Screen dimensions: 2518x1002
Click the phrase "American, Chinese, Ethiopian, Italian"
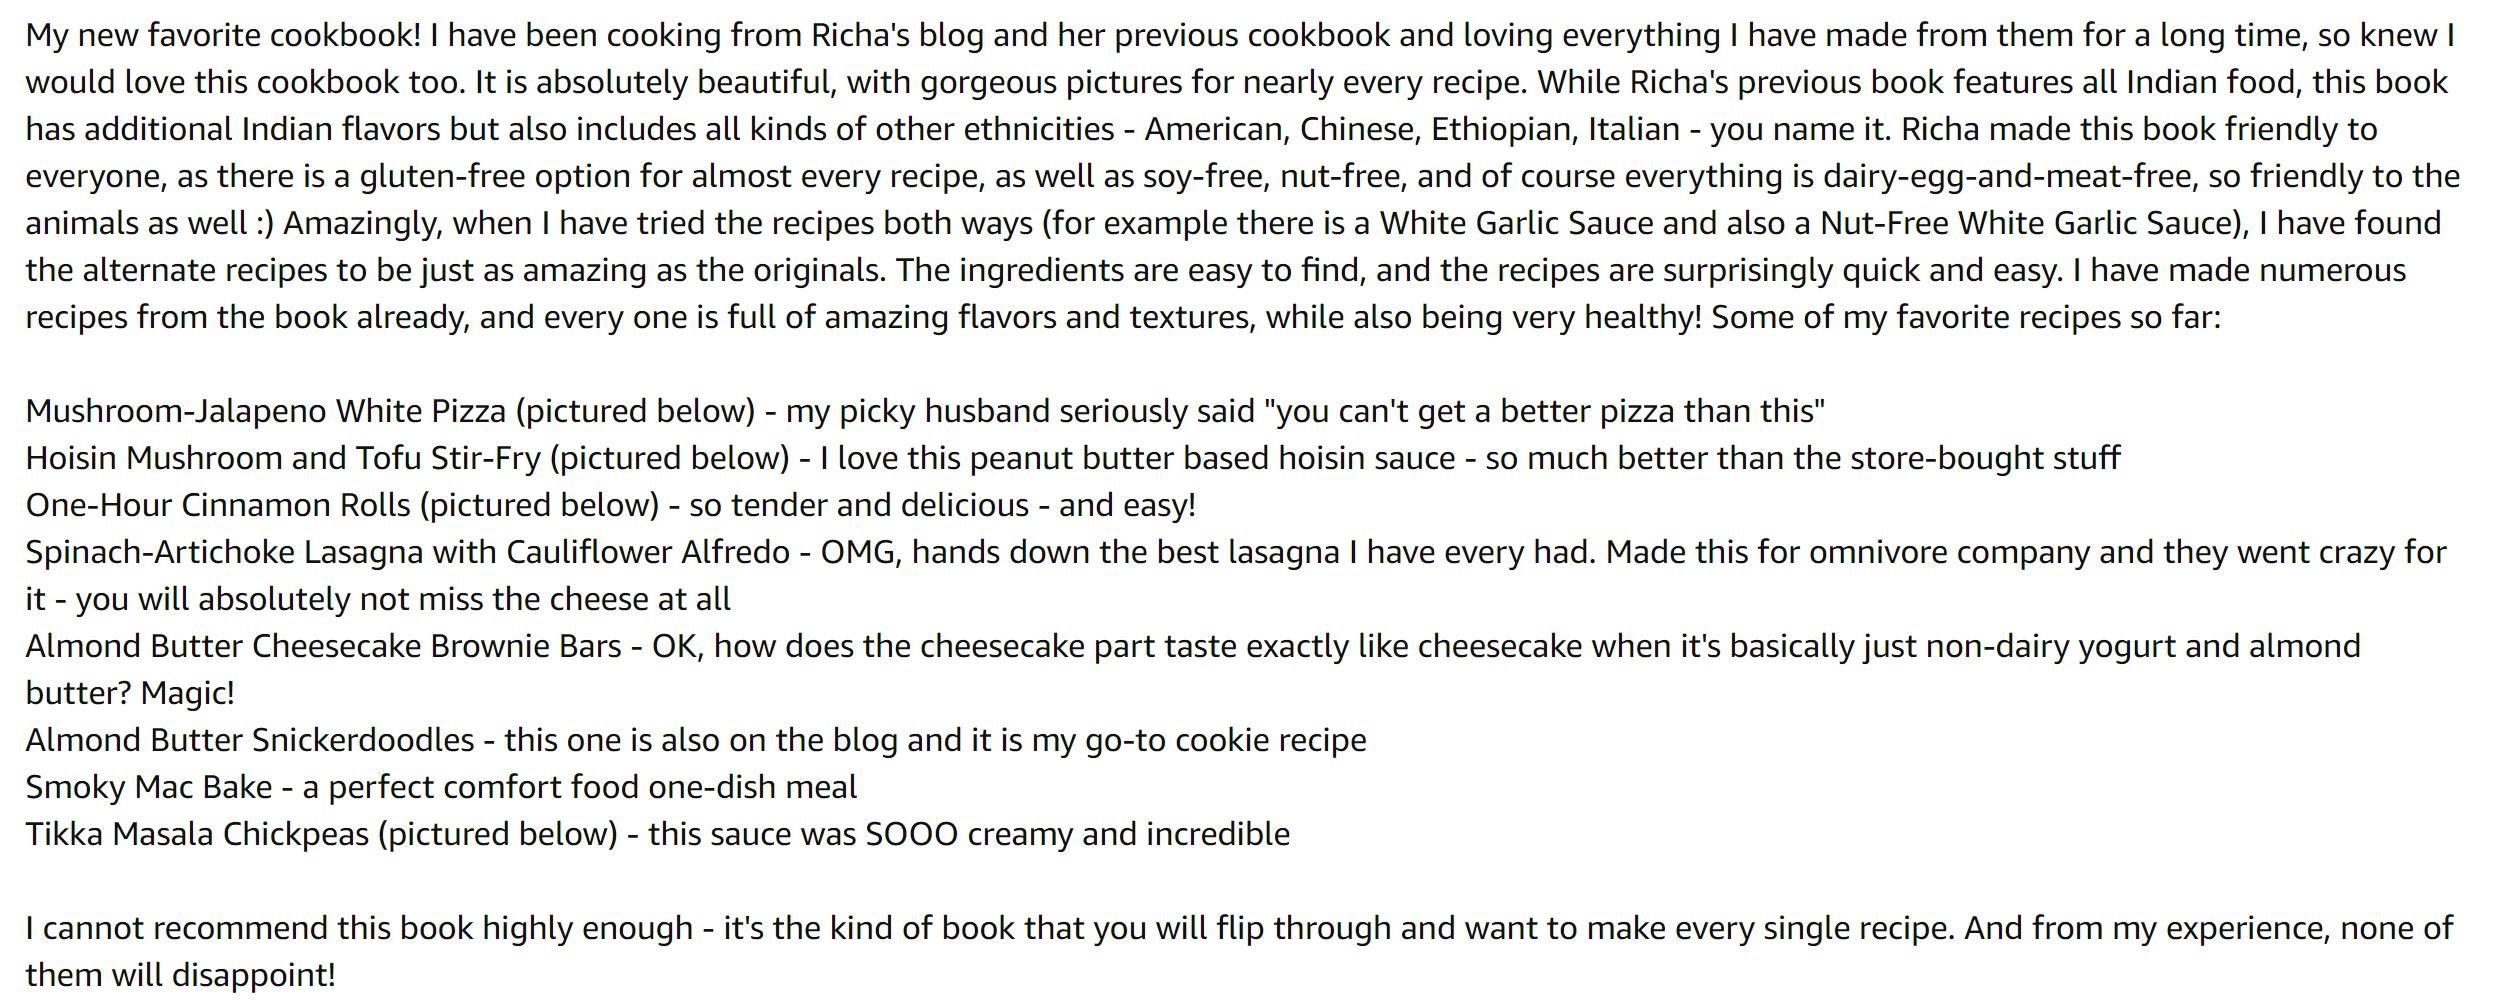(1411, 130)
